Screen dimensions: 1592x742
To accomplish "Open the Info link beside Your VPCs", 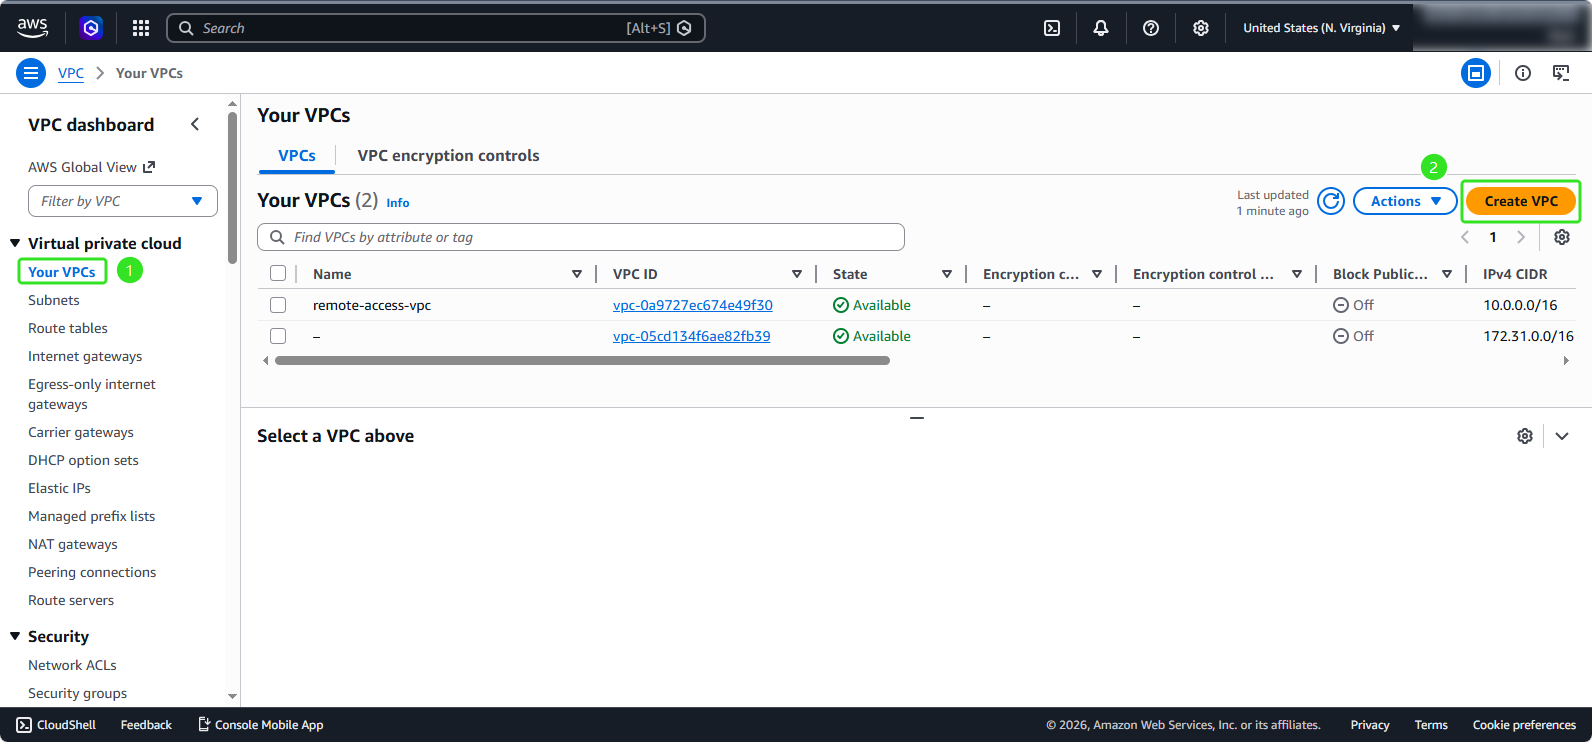I will point(398,203).
